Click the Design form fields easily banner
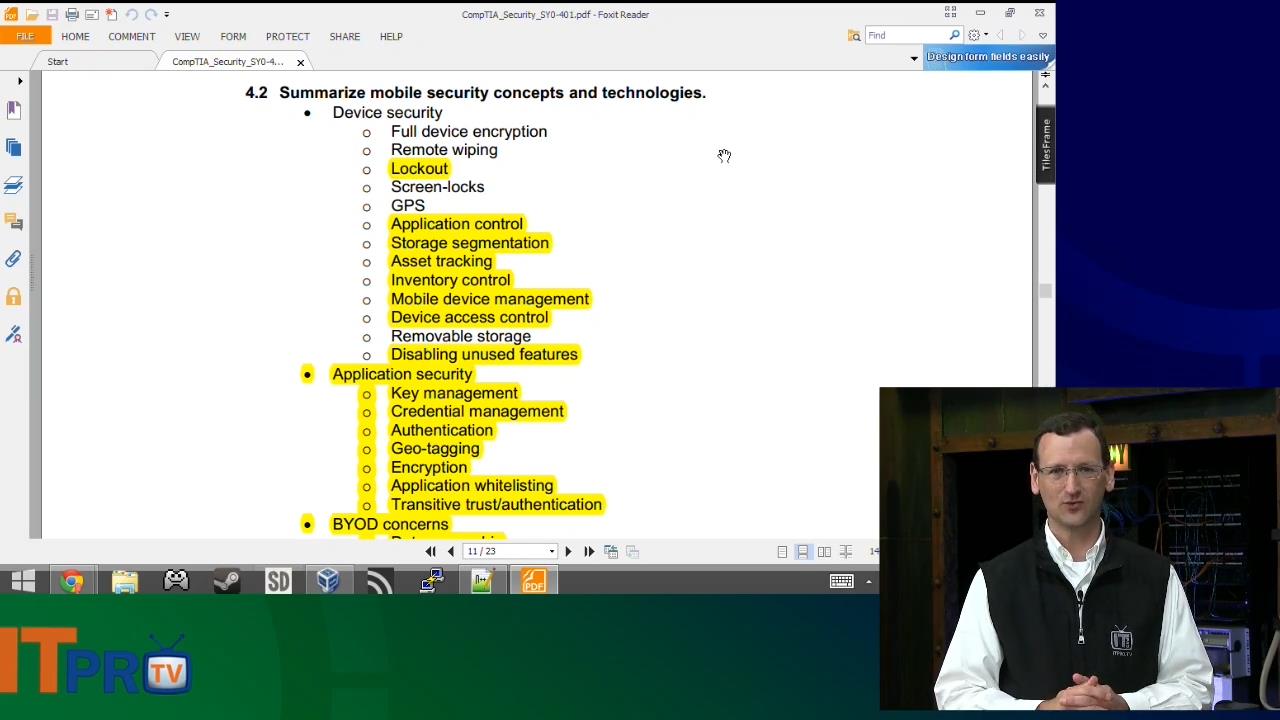The width and height of the screenshot is (1280, 720). tap(987, 57)
